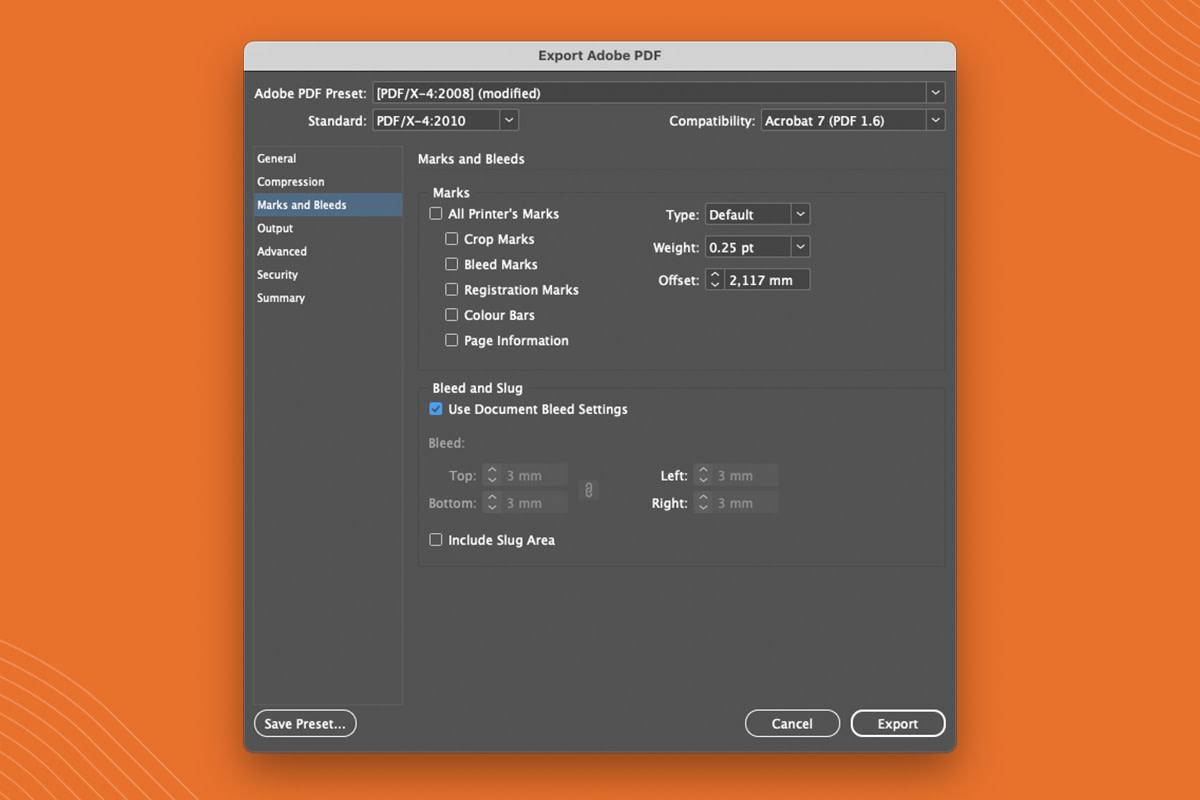This screenshot has height=800, width=1200.
Task: Click the Bottom bleed stepper arrows
Action: (491, 503)
